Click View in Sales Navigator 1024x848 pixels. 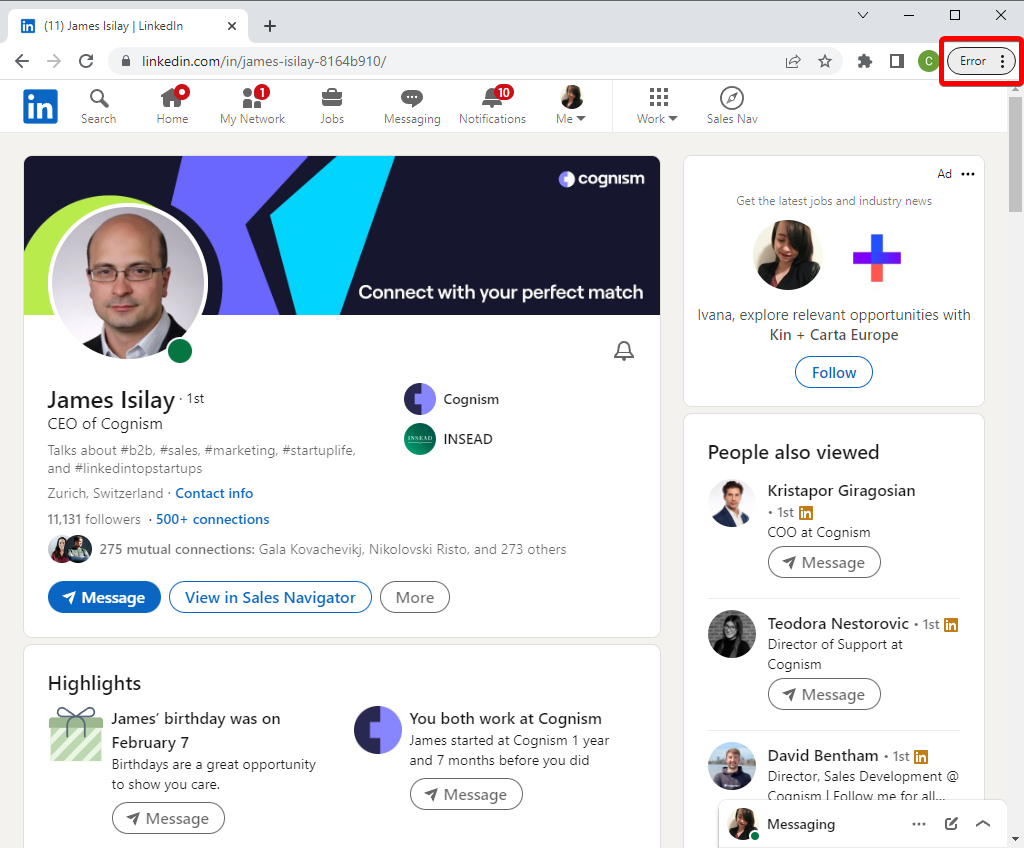pyautogui.click(x=270, y=597)
